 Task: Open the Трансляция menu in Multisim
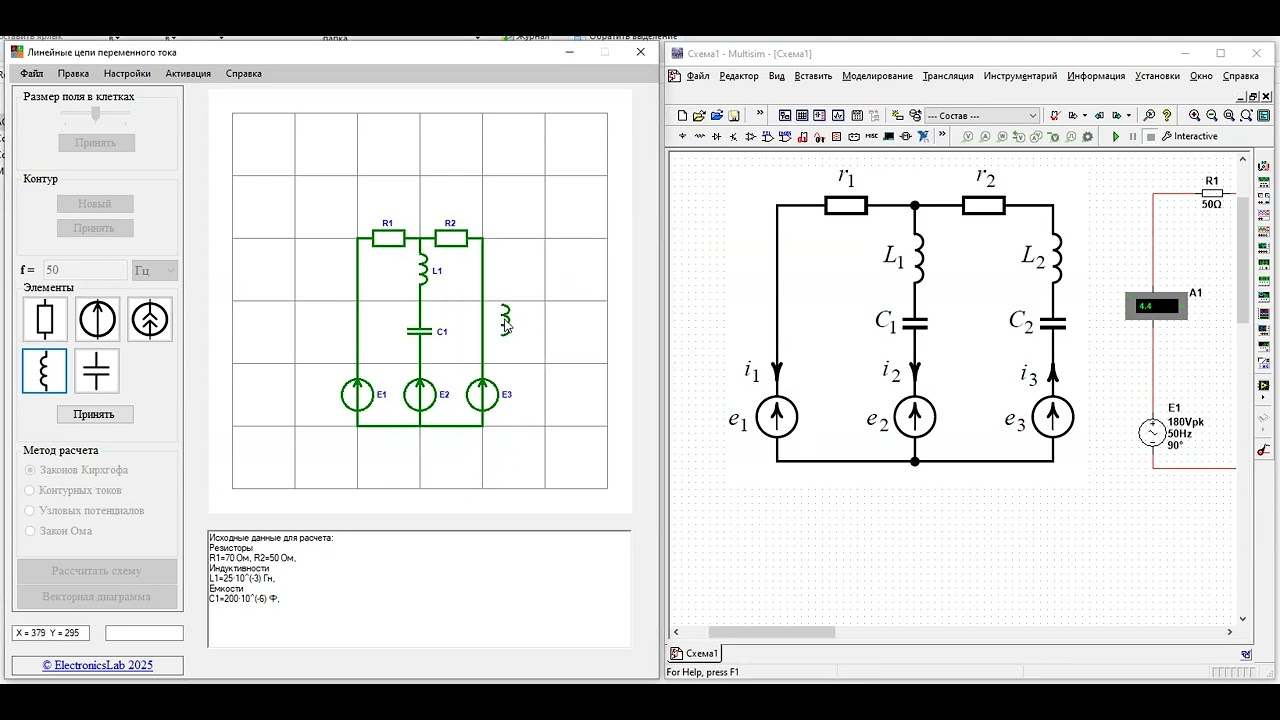click(x=948, y=76)
